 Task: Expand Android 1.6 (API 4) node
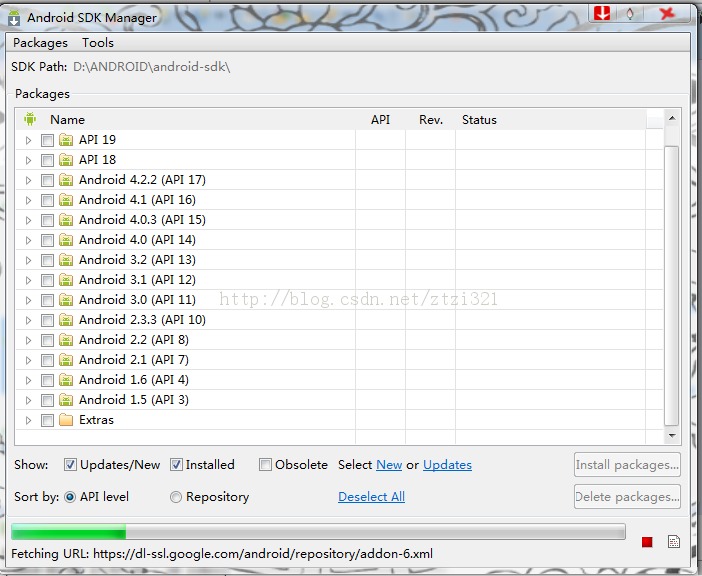28,380
